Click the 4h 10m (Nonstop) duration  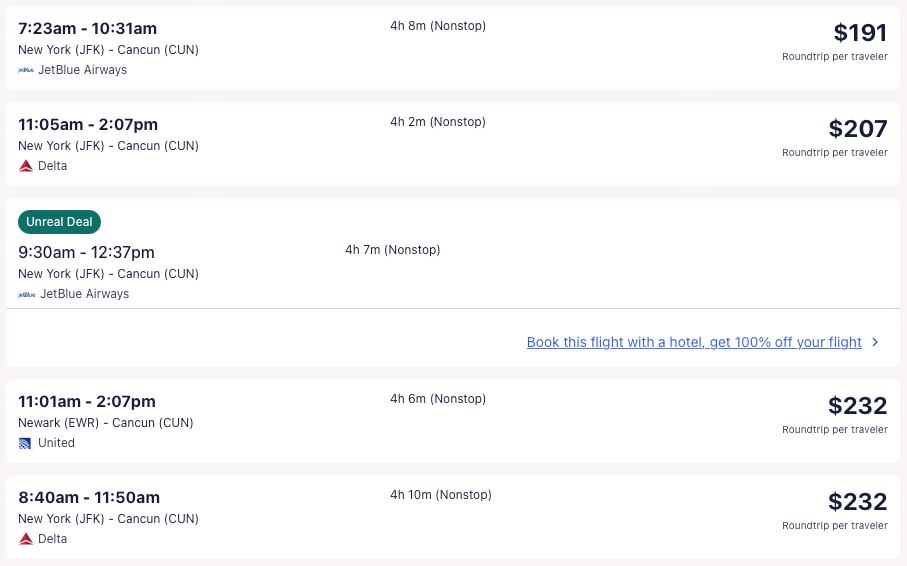tap(441, 495)
